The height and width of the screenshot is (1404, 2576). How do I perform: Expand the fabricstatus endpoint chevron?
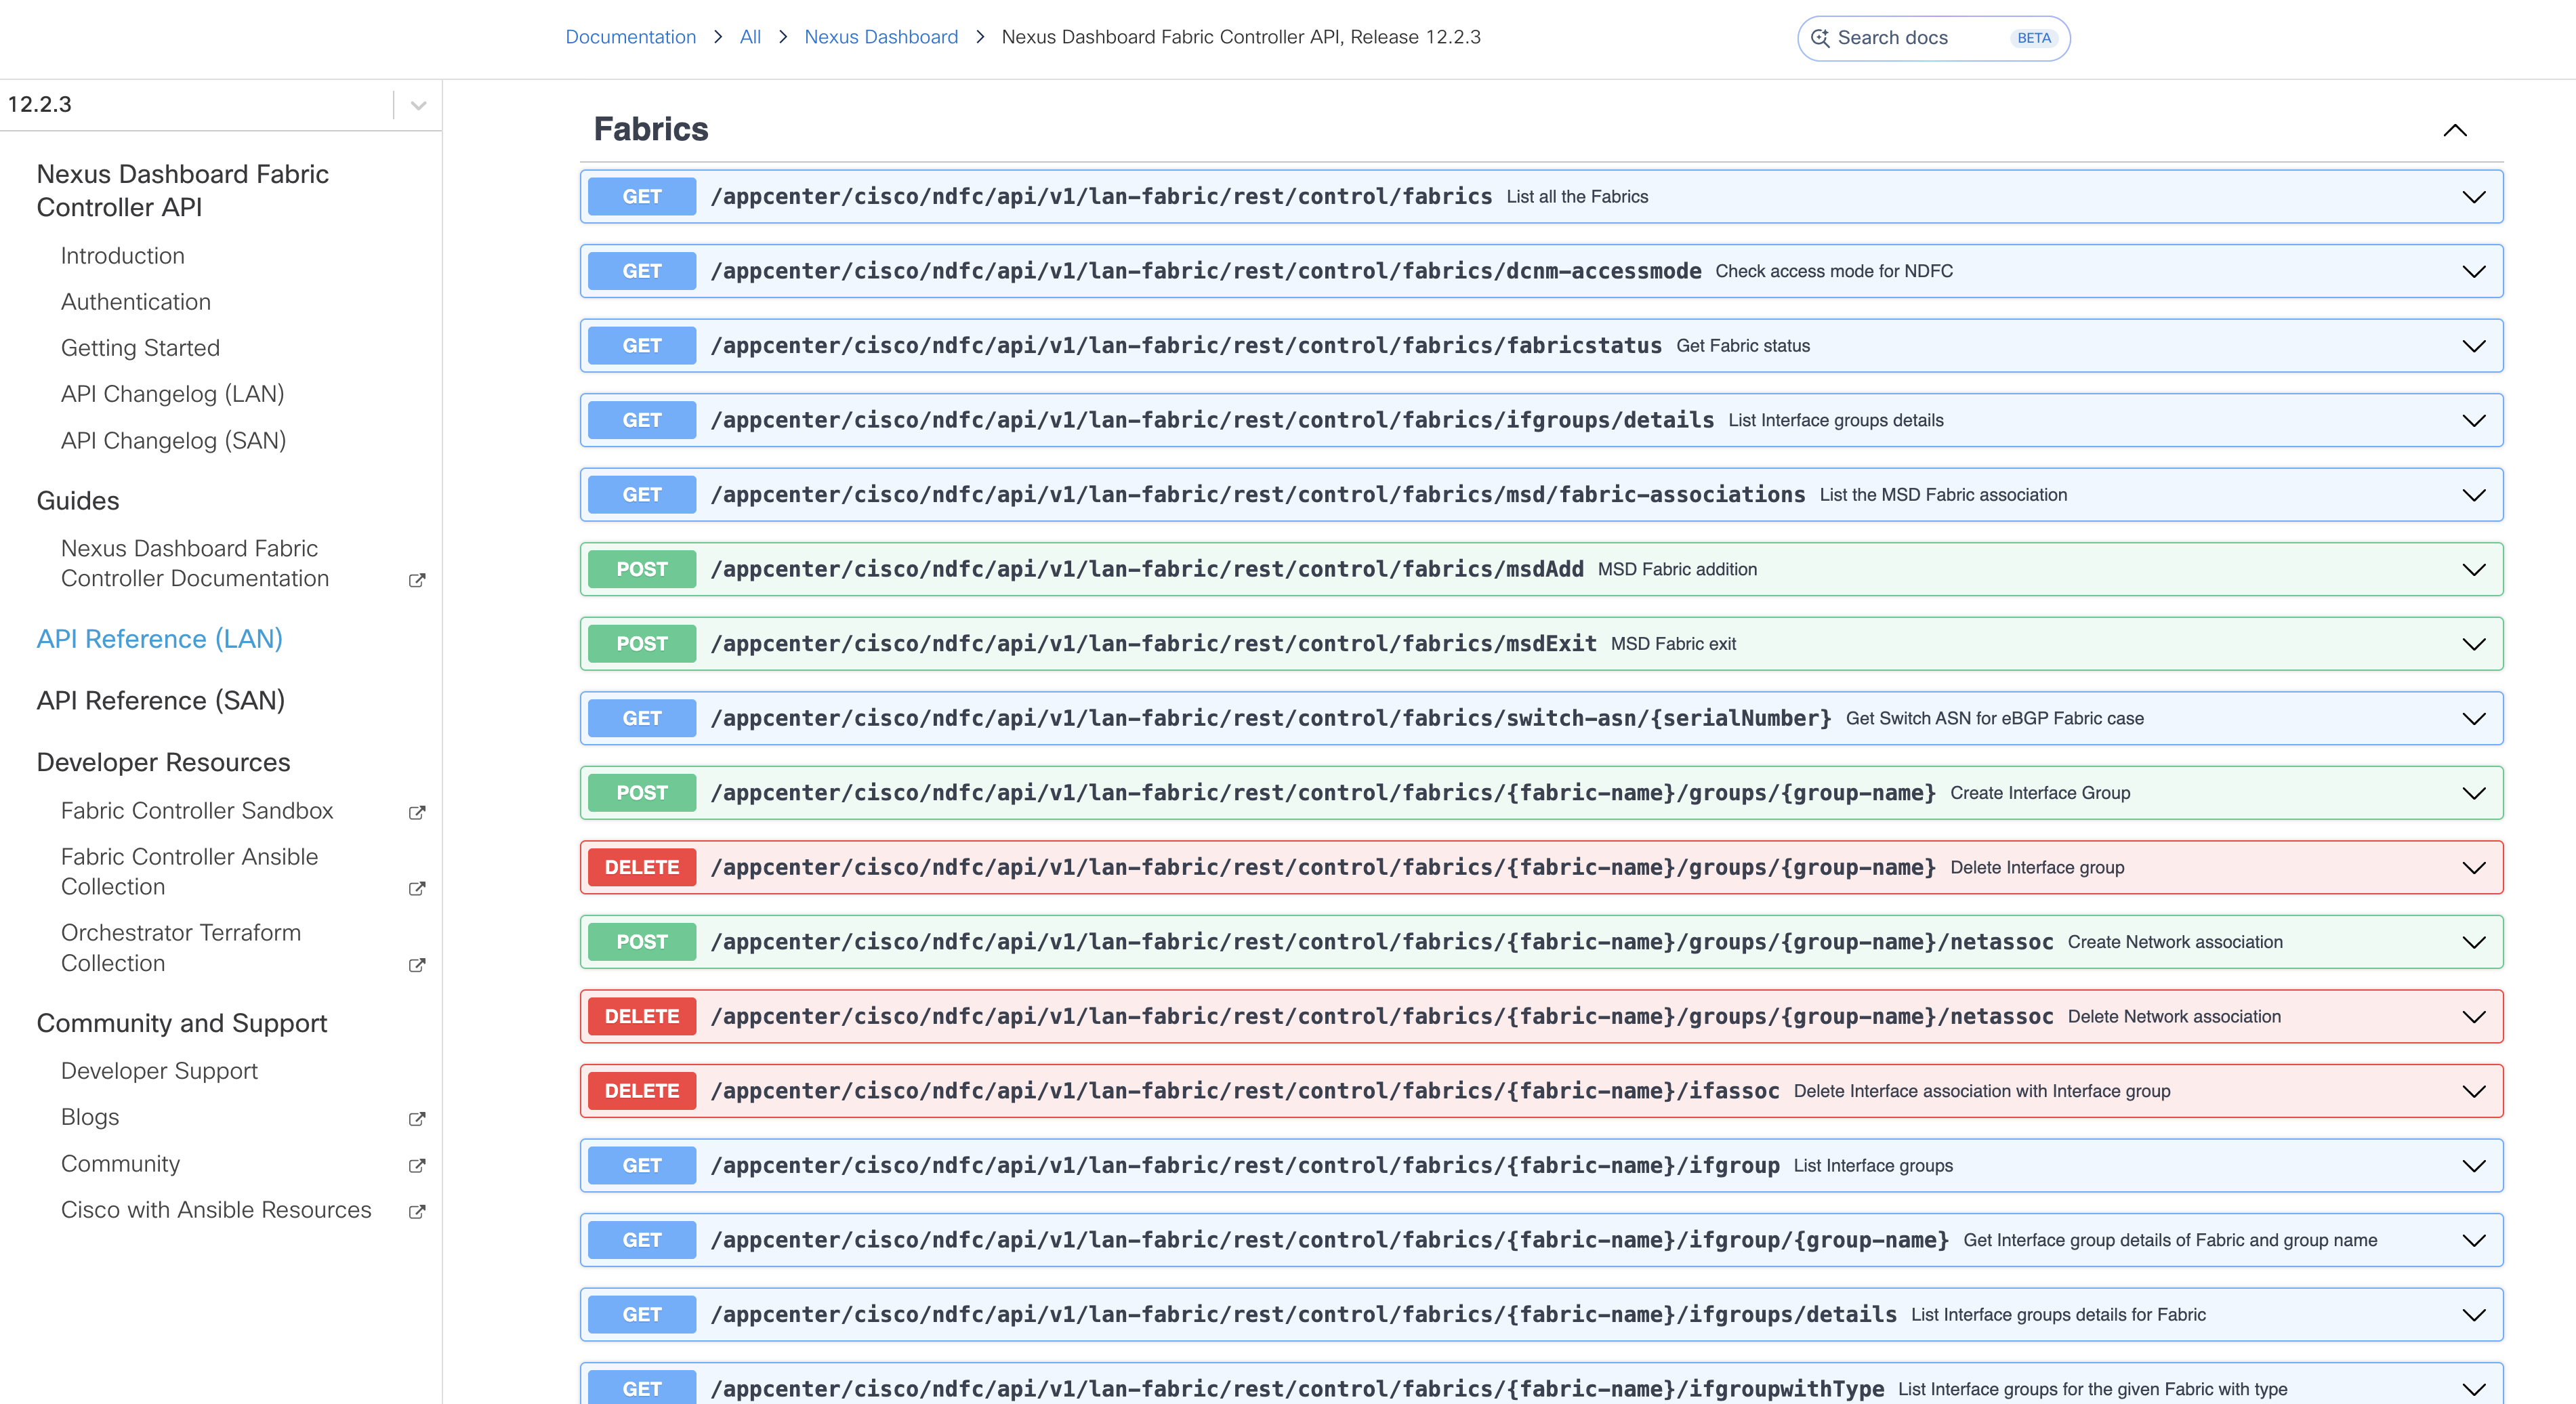pos(2474,346)
